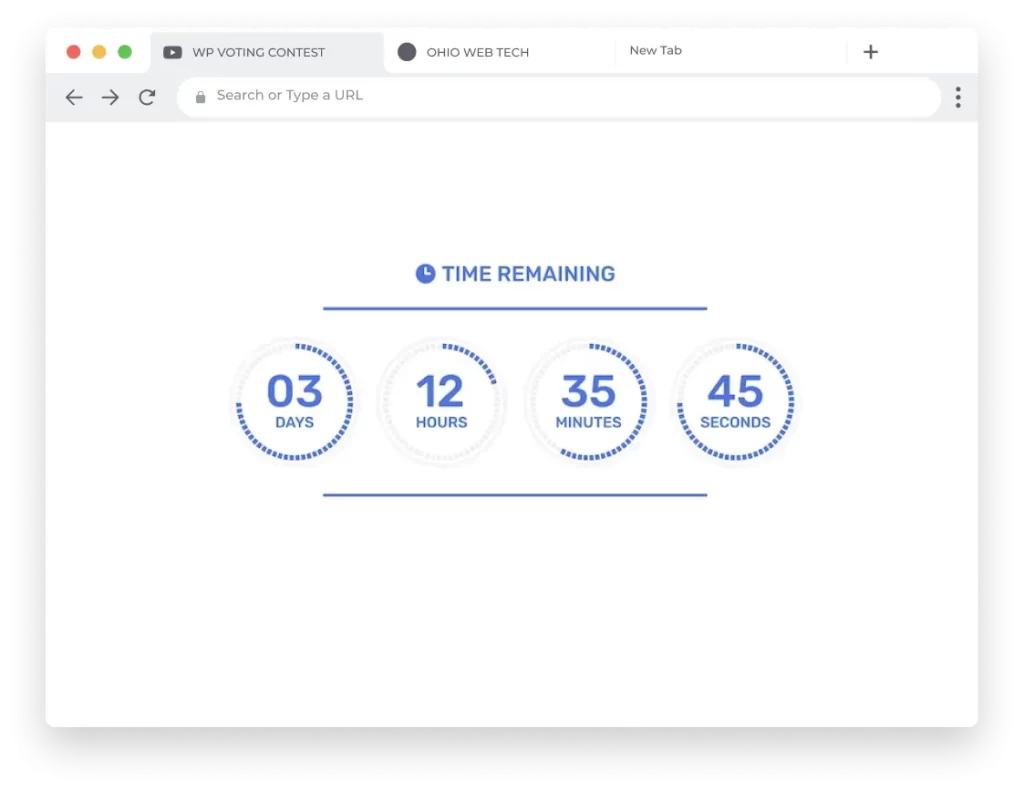
Task: Click the red close window dot
Action: coord(74,52)
